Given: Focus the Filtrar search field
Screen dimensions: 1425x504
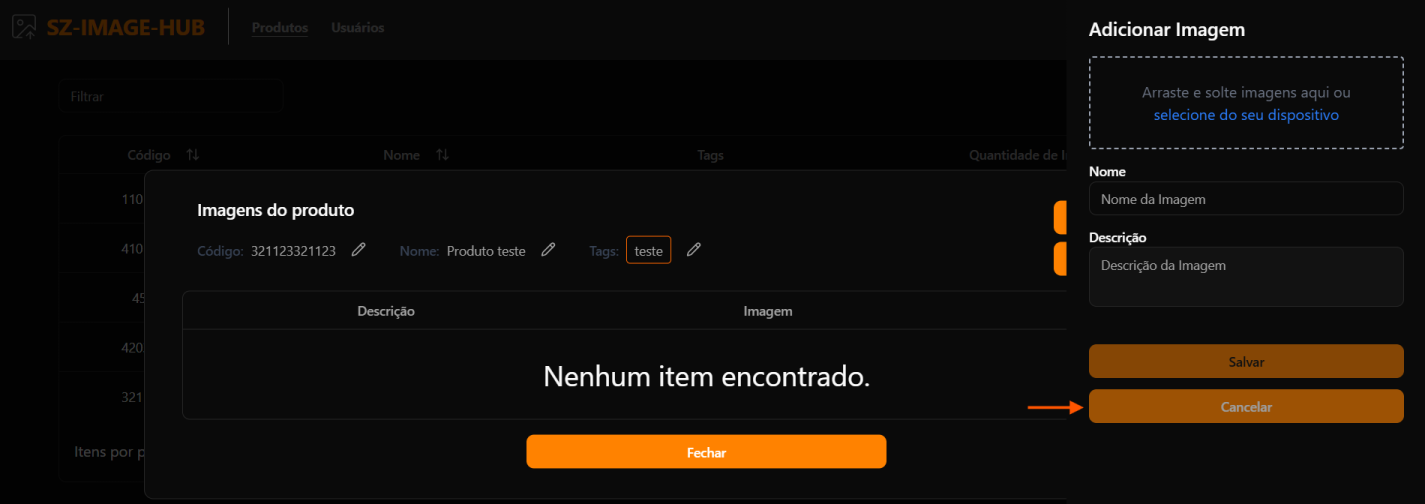Looking at the screenshot, I should tap(170, 97).
